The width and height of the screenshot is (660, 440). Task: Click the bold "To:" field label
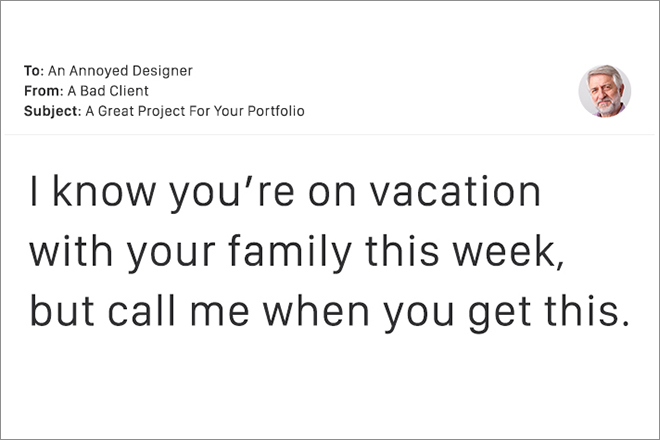coord(34,71)
